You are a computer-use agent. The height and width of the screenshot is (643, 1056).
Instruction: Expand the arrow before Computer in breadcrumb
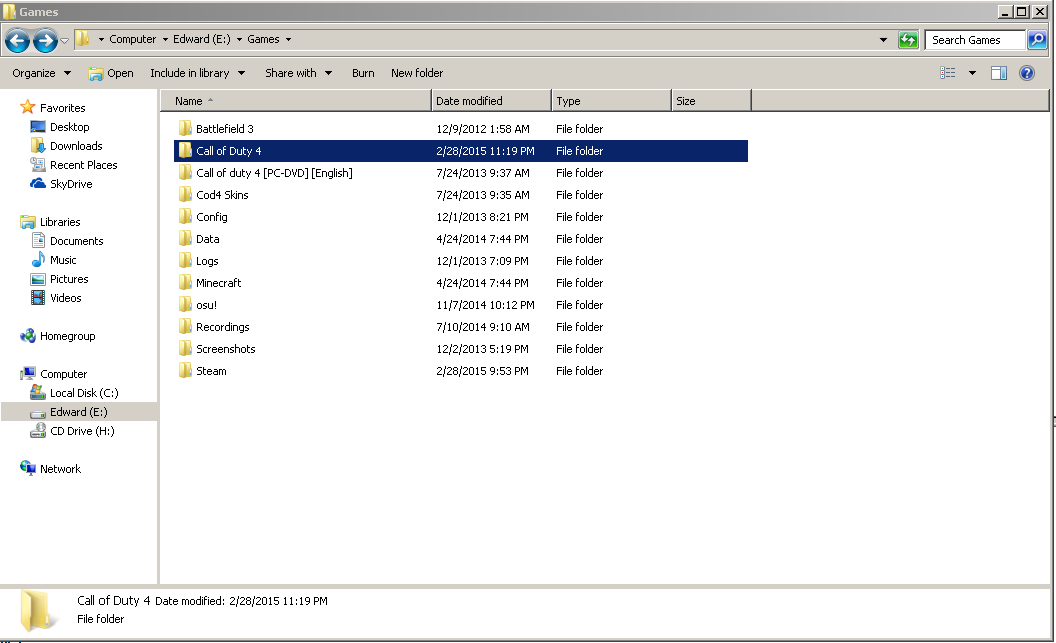(x=101, y=40)
